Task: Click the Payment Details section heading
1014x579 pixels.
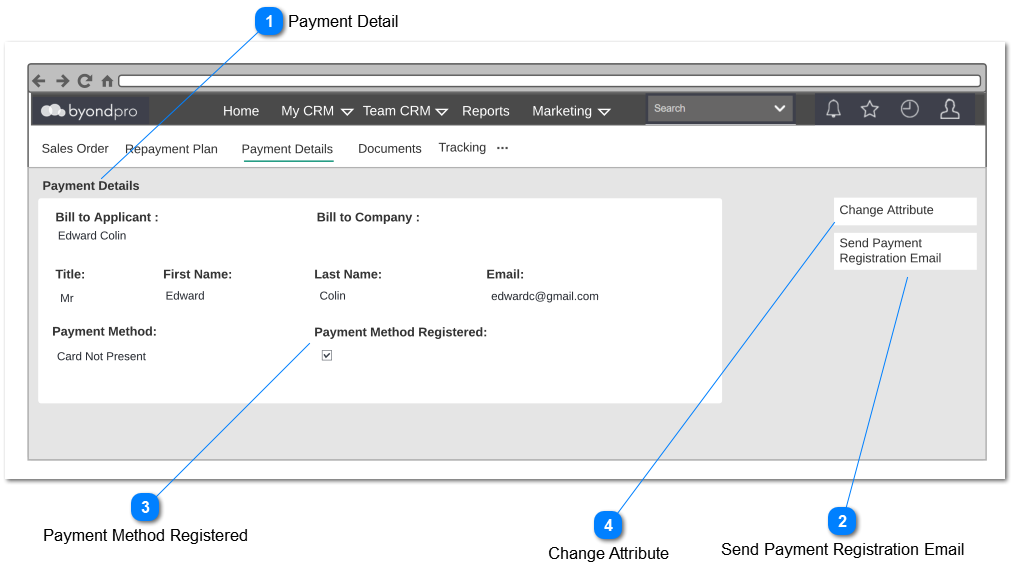Action: 91,186
